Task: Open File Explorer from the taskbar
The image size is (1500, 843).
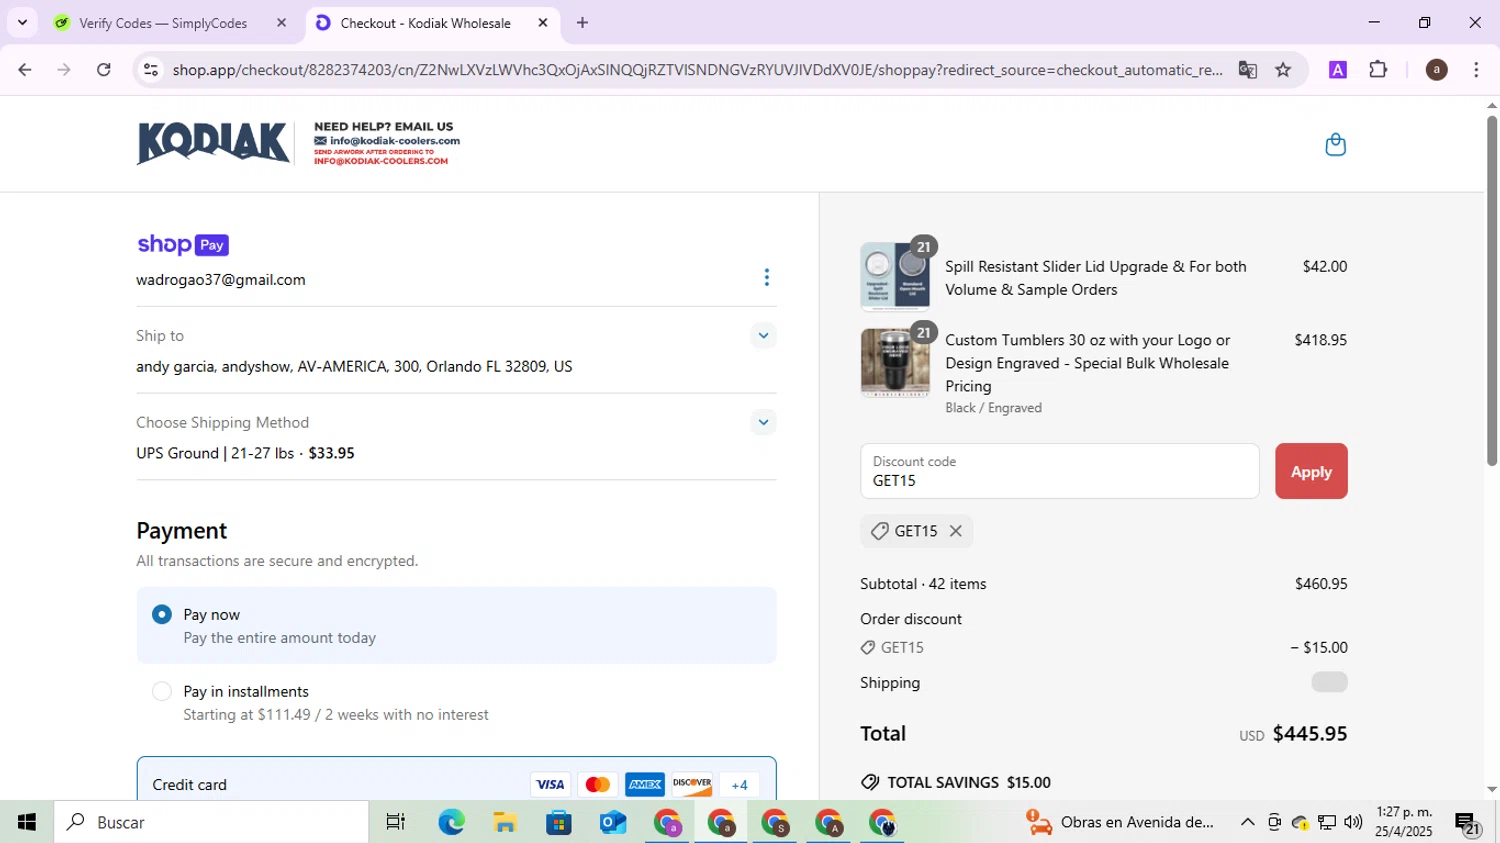Action: coord(505,822)
